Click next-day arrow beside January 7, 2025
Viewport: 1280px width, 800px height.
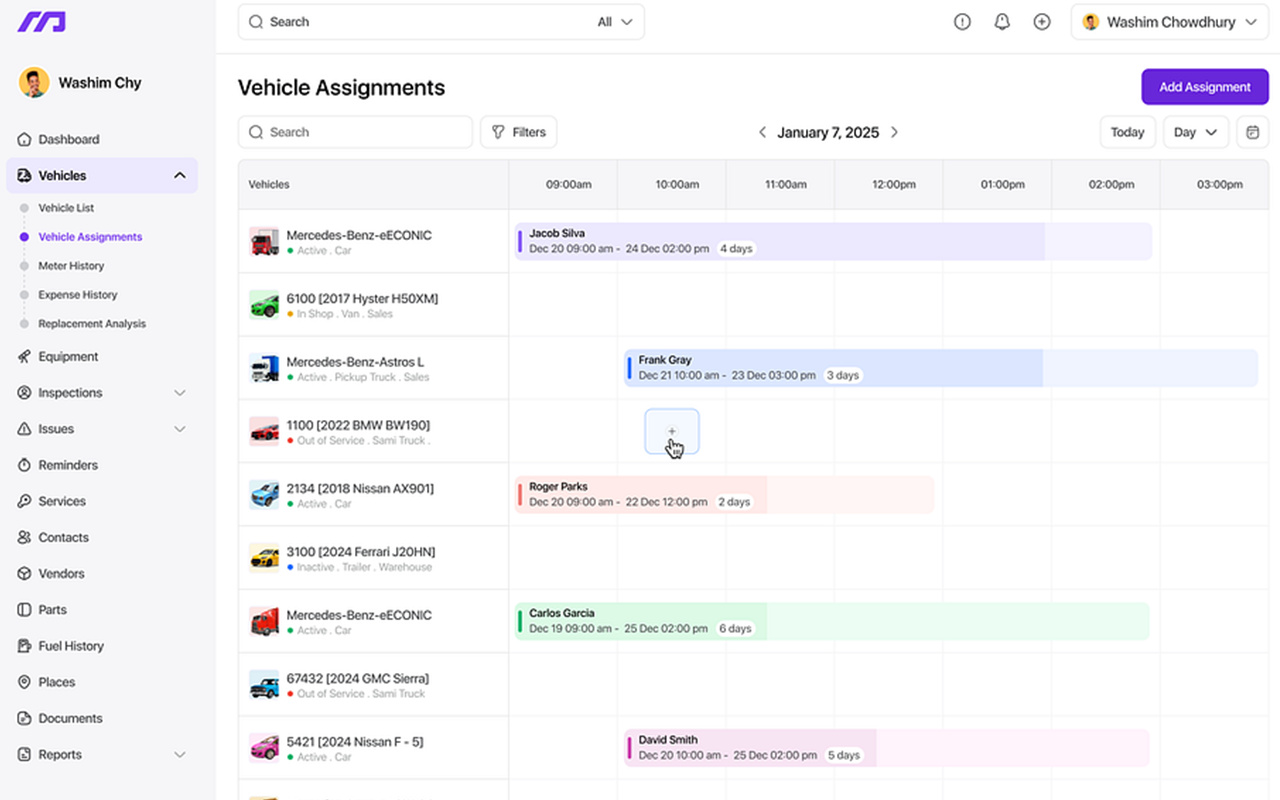point(894,131)
